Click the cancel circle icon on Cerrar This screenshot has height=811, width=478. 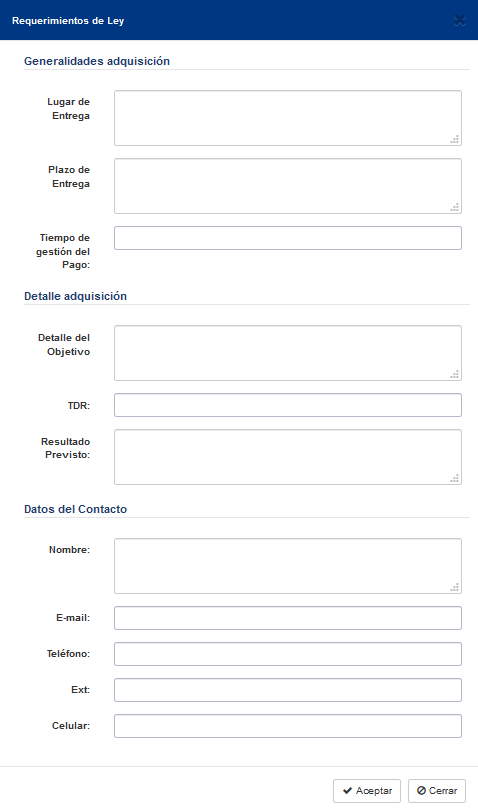coord(421,791)
